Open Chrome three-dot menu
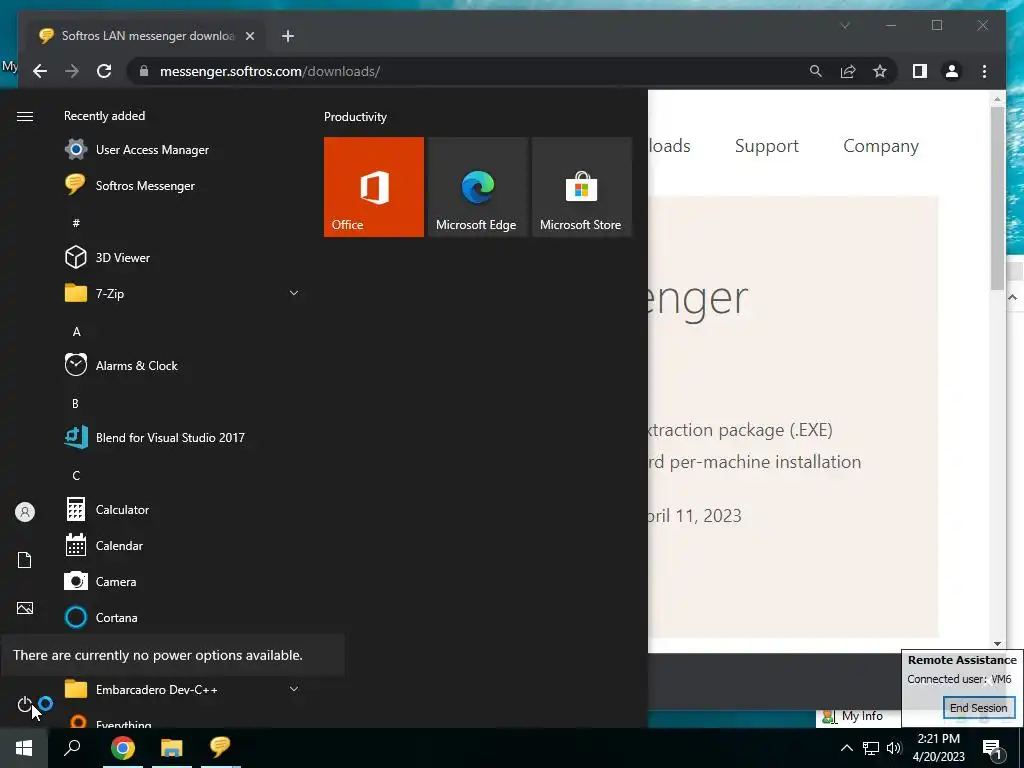This screenshot has height=768, width=1024. pyautogui.click(x=984, y=71)
